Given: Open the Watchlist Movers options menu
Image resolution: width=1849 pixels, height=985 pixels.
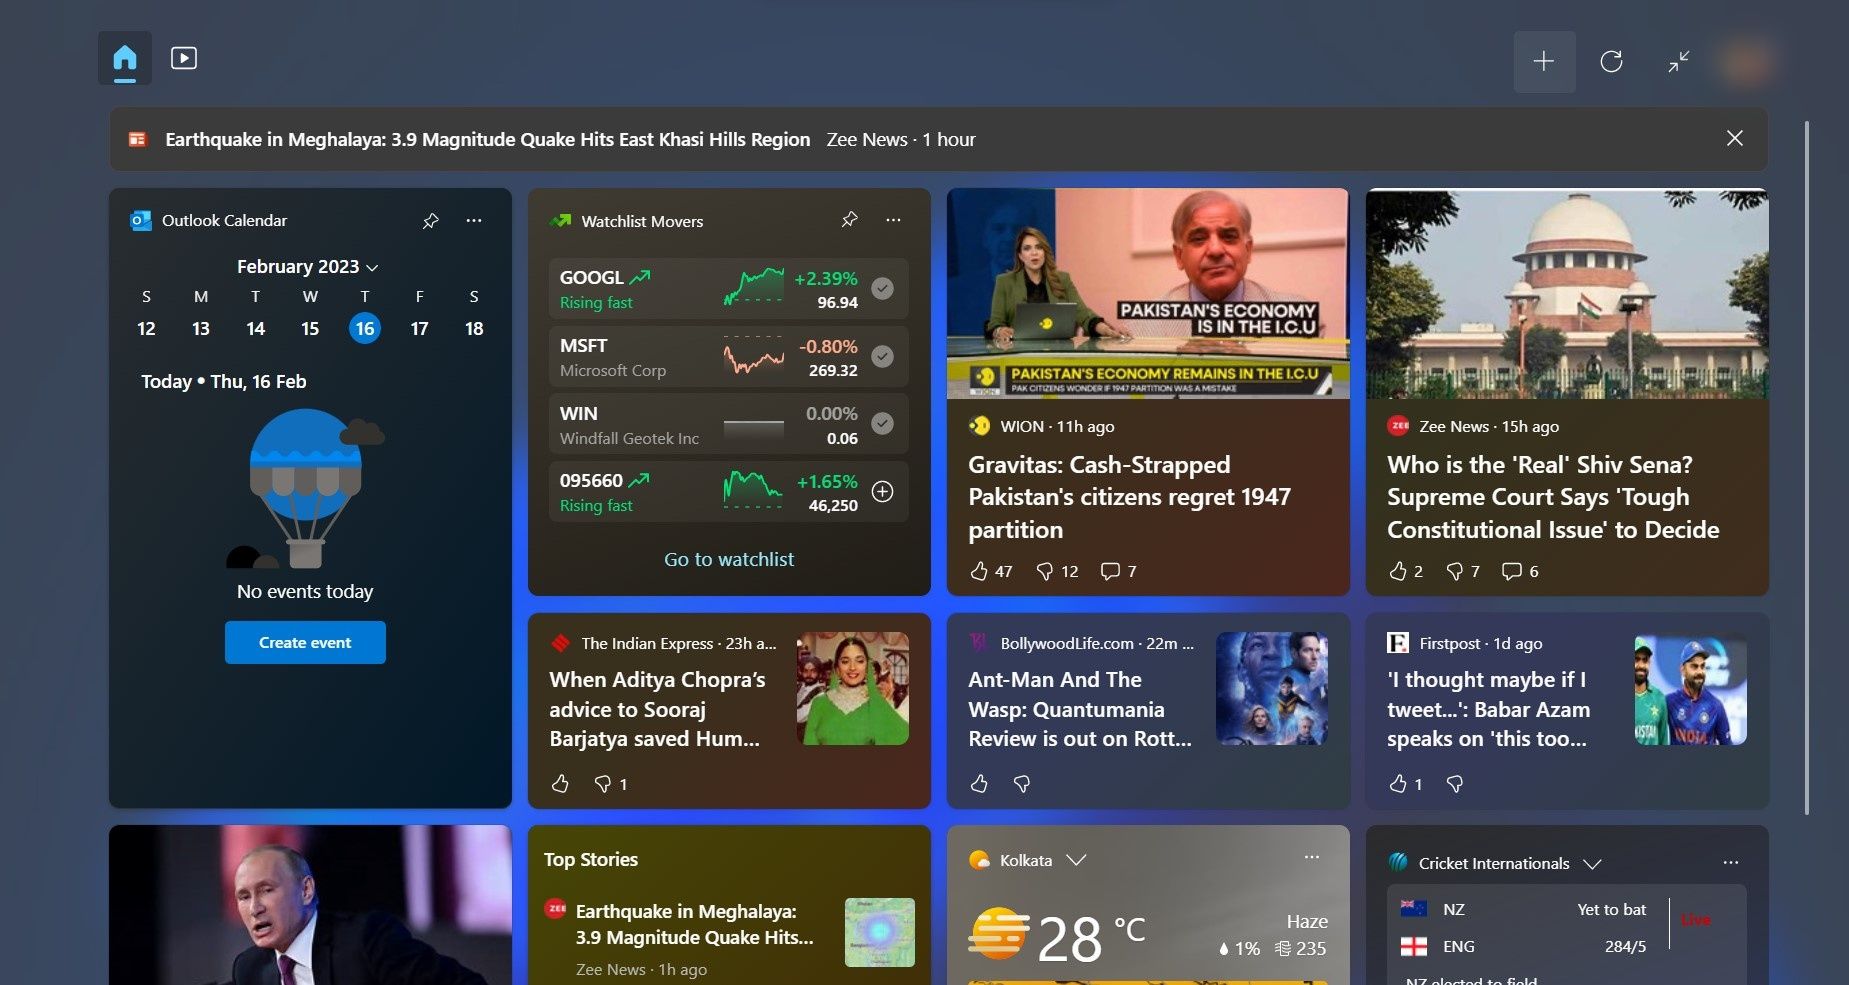Looking at the screenshot, I should click(893, 219).
